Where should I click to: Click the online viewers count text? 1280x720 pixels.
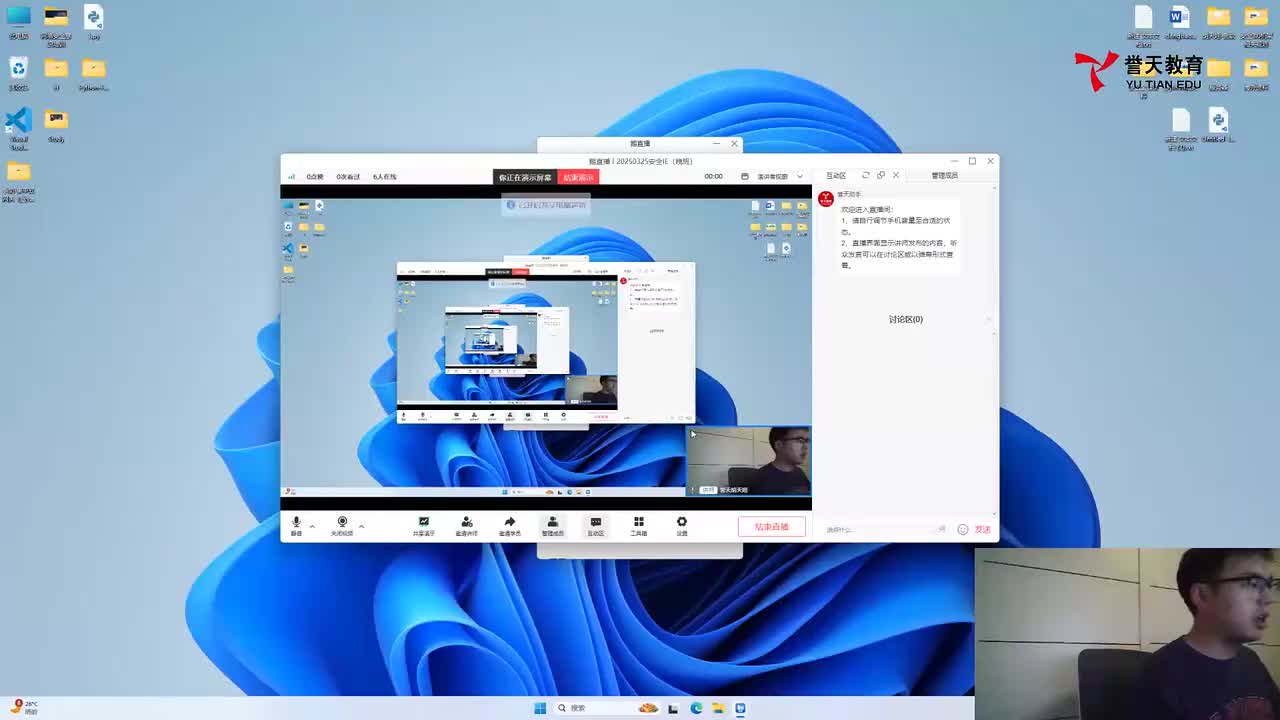point(385,177)
